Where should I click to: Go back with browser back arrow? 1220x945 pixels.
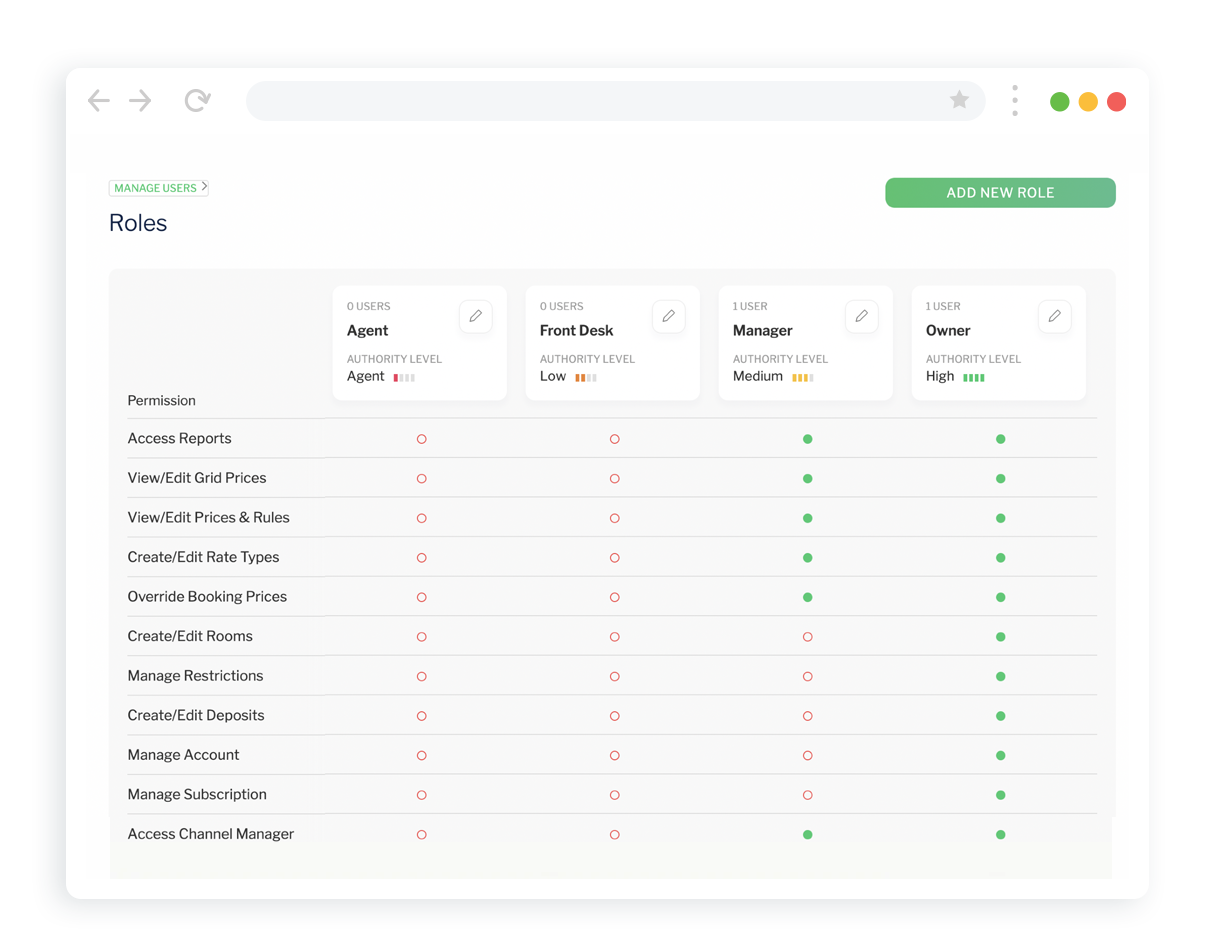(98, 100)
